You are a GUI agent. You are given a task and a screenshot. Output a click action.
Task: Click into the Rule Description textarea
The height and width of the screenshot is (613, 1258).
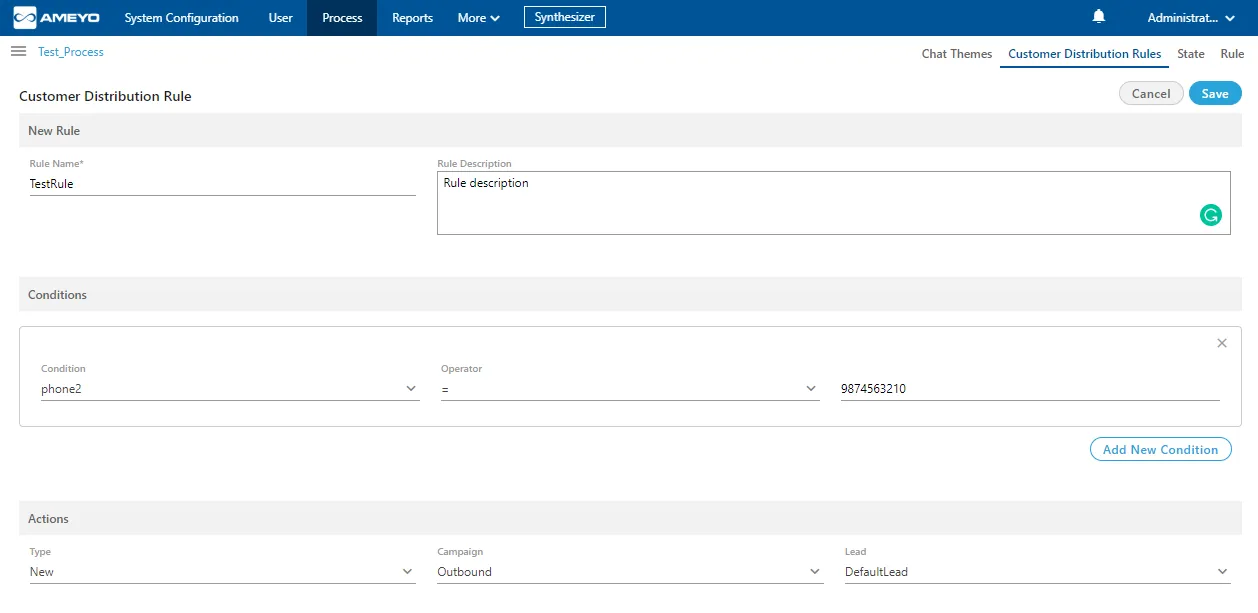pyautogui.click(x=833, y=203)
